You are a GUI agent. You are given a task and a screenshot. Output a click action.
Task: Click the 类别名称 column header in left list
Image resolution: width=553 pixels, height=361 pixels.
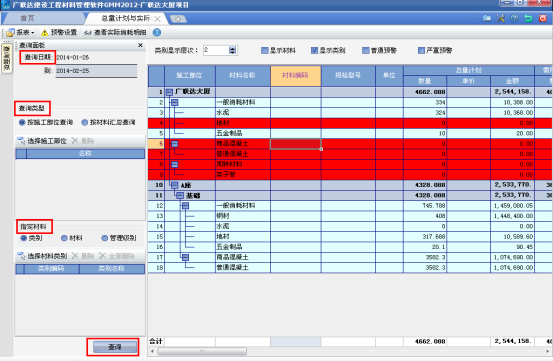[x=112, y=268]
